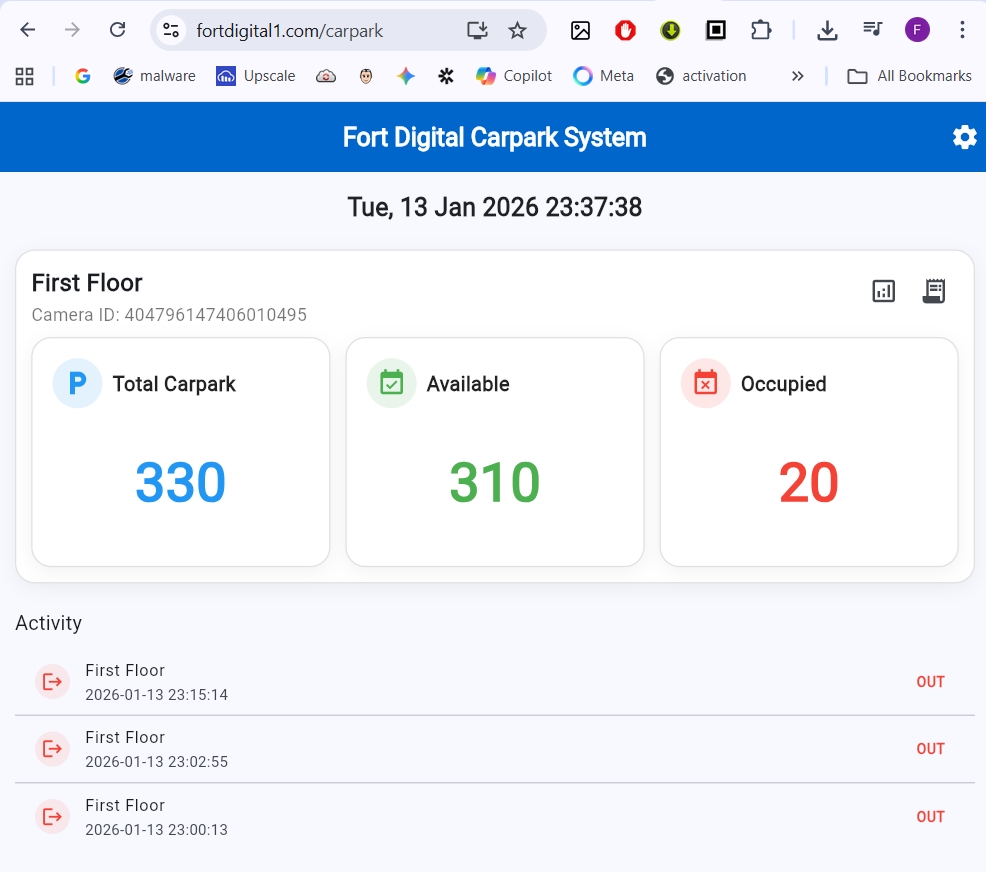The height and width of the screenshot is (872, 986).
Task: Bookmark this page with the star icon
Action: tap(517, 30)
